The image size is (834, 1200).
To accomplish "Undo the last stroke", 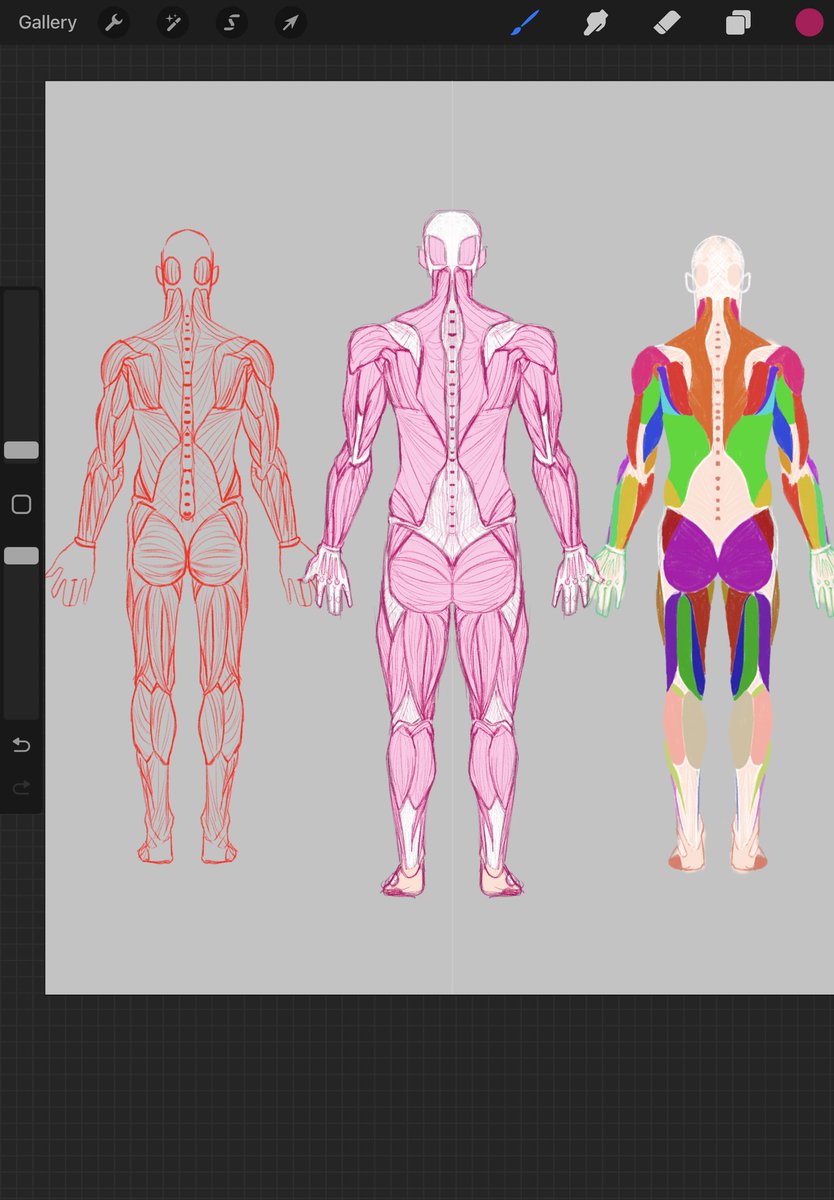I will pyautogui.click(x=21, y=745).
